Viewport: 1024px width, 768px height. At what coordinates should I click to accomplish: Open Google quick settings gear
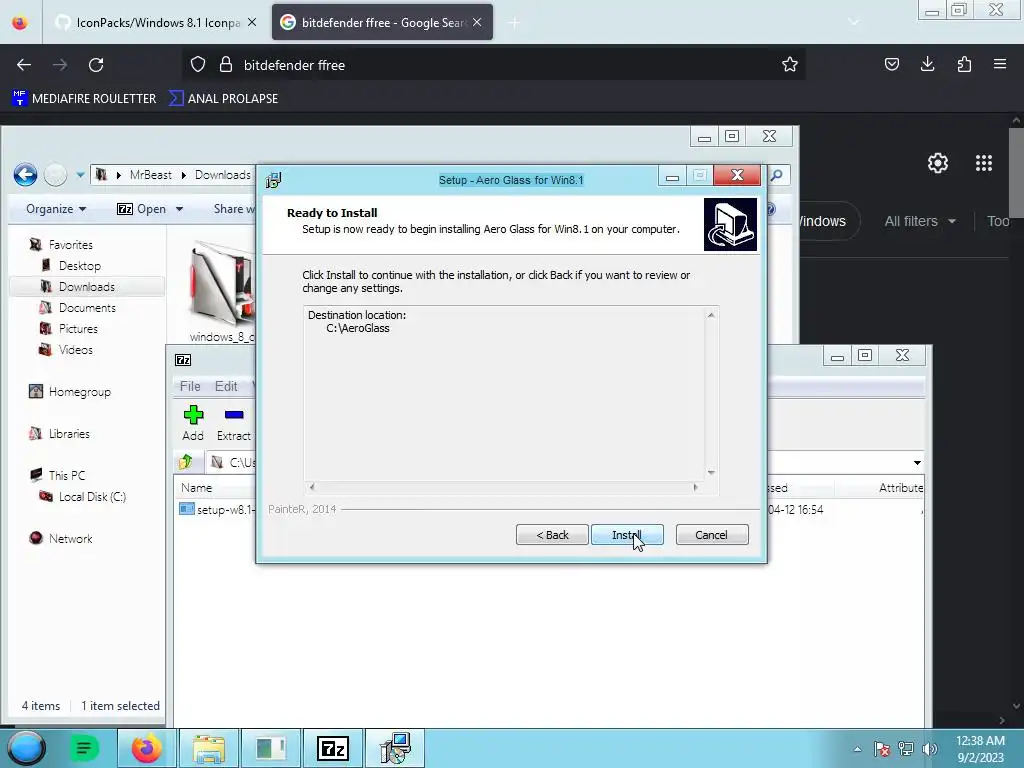[938, 163]
